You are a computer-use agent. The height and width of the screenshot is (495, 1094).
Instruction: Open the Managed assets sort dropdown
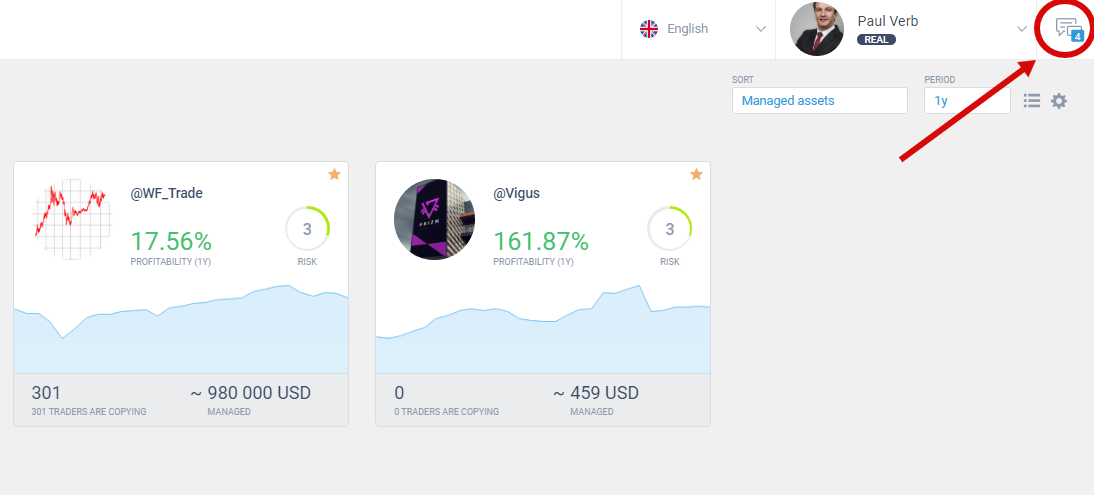[x=819, y=101]
